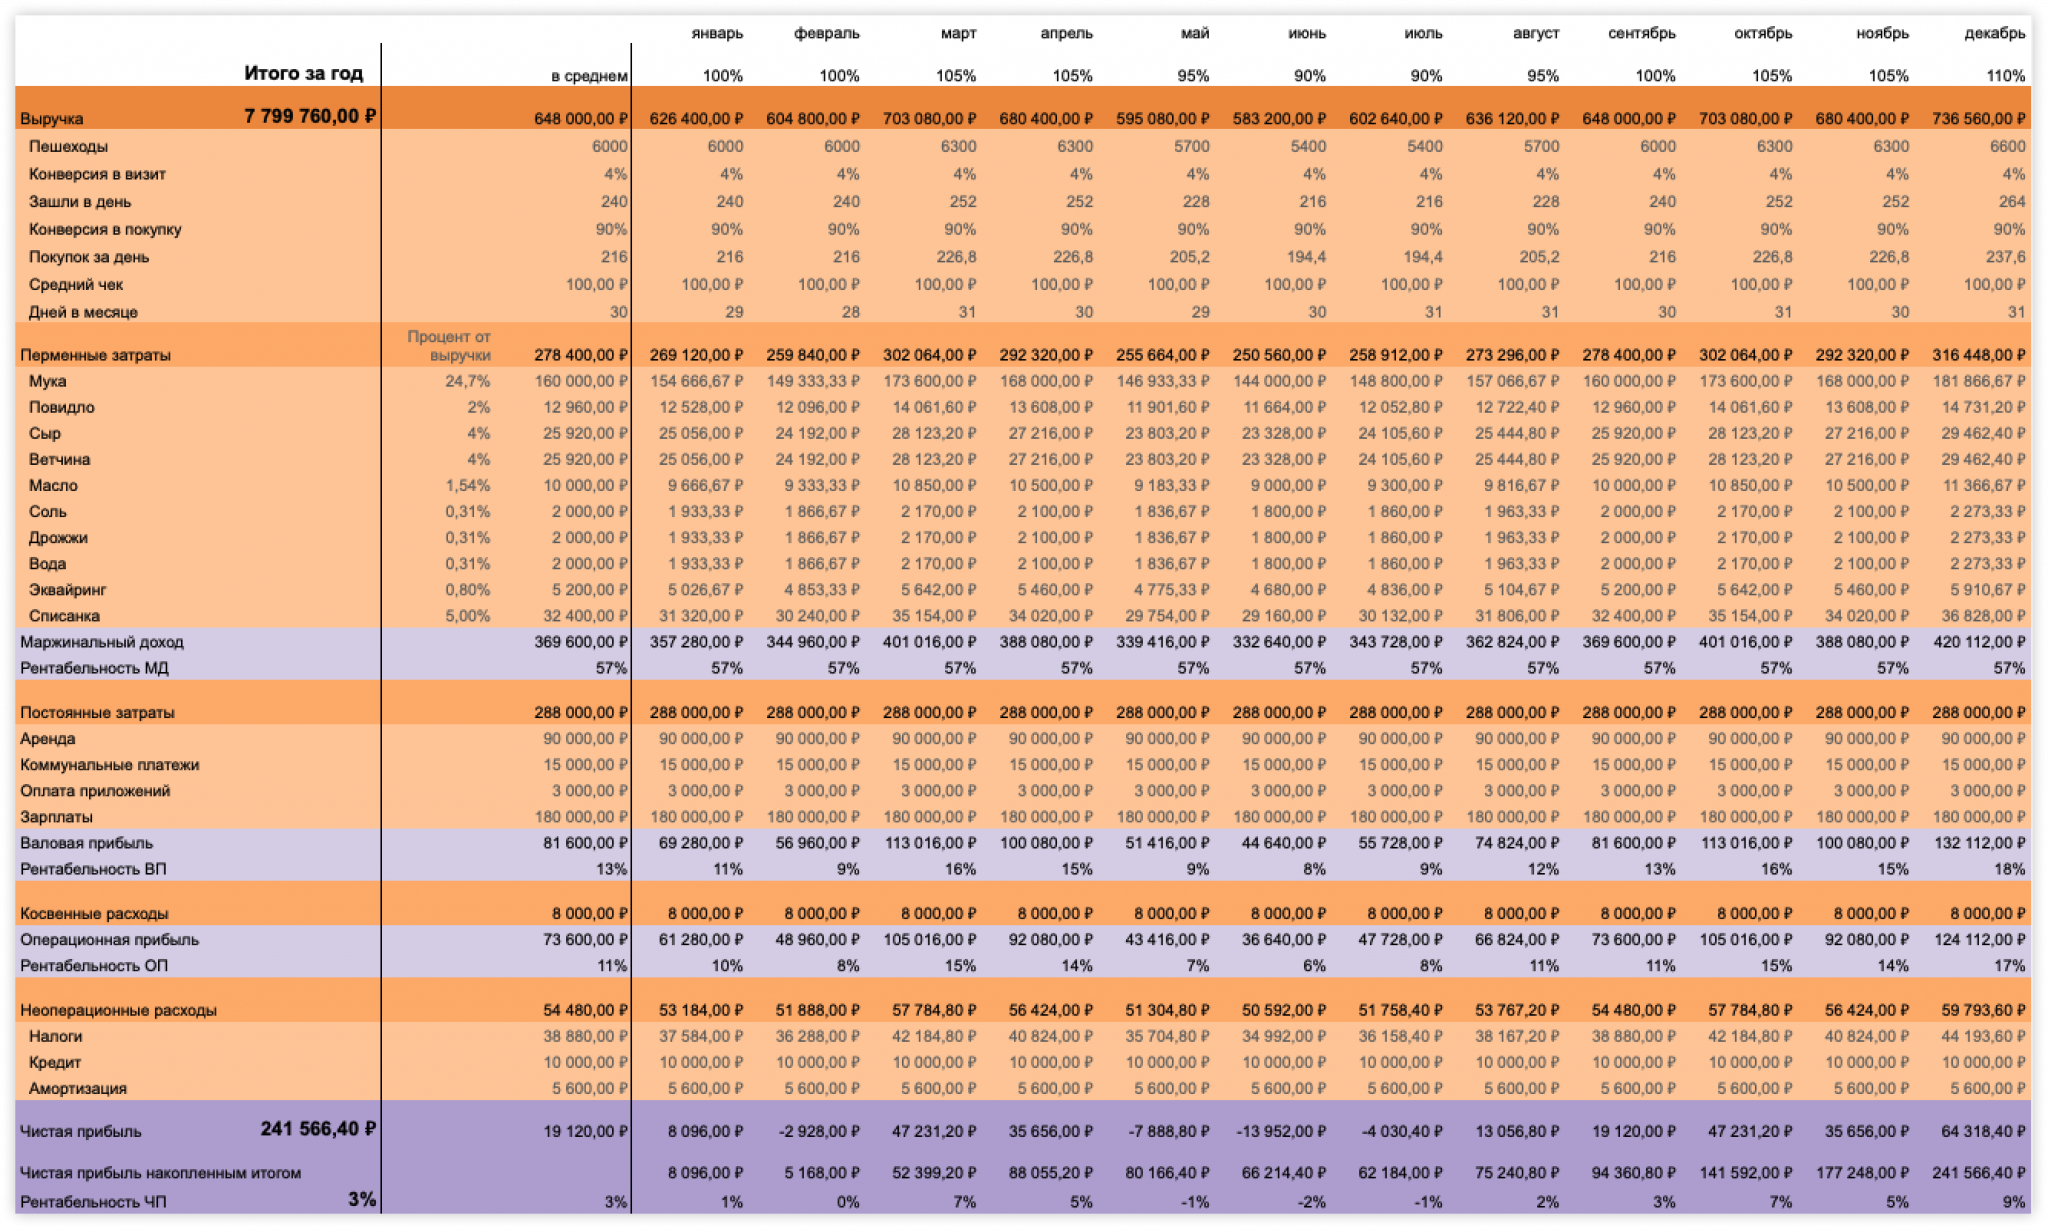The width and height of the screenshot is (2048, 1229).
Task: Click the 'декабрь' column header
Action: [x=1994, y=33]
